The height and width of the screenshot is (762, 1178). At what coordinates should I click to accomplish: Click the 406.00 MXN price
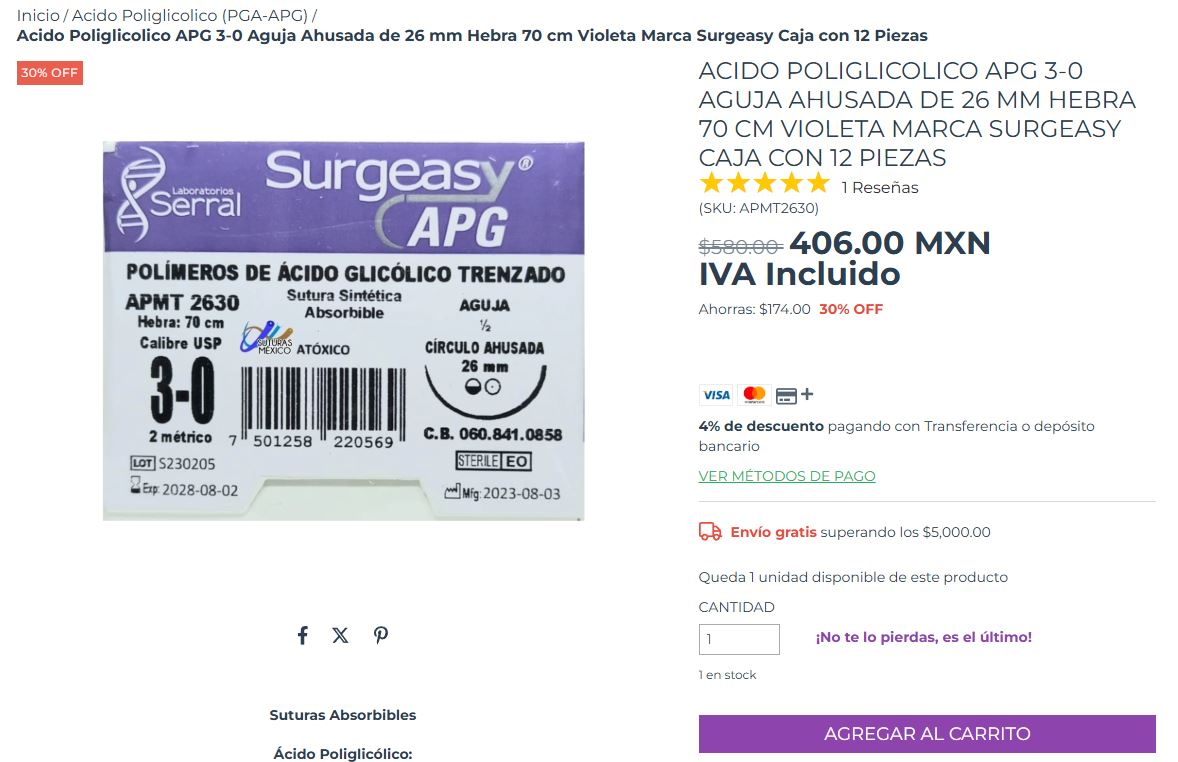tap(890, 243)
